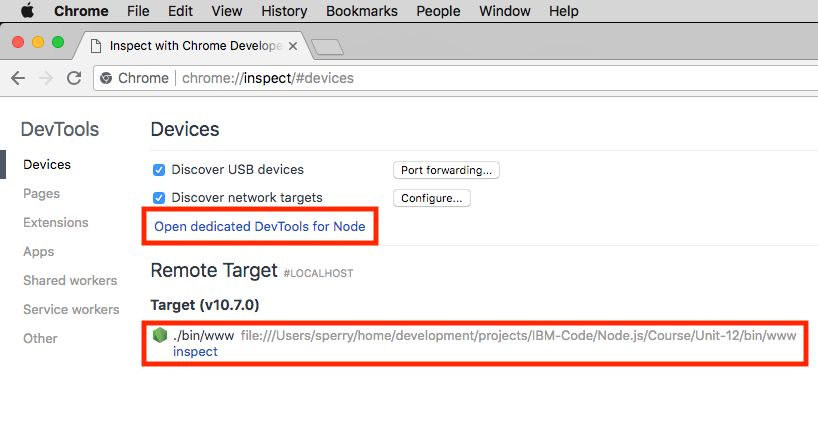Select Devices in DevTools sidebar
The width and height of the screenshot is (818, 447).
tap(47, 165)
